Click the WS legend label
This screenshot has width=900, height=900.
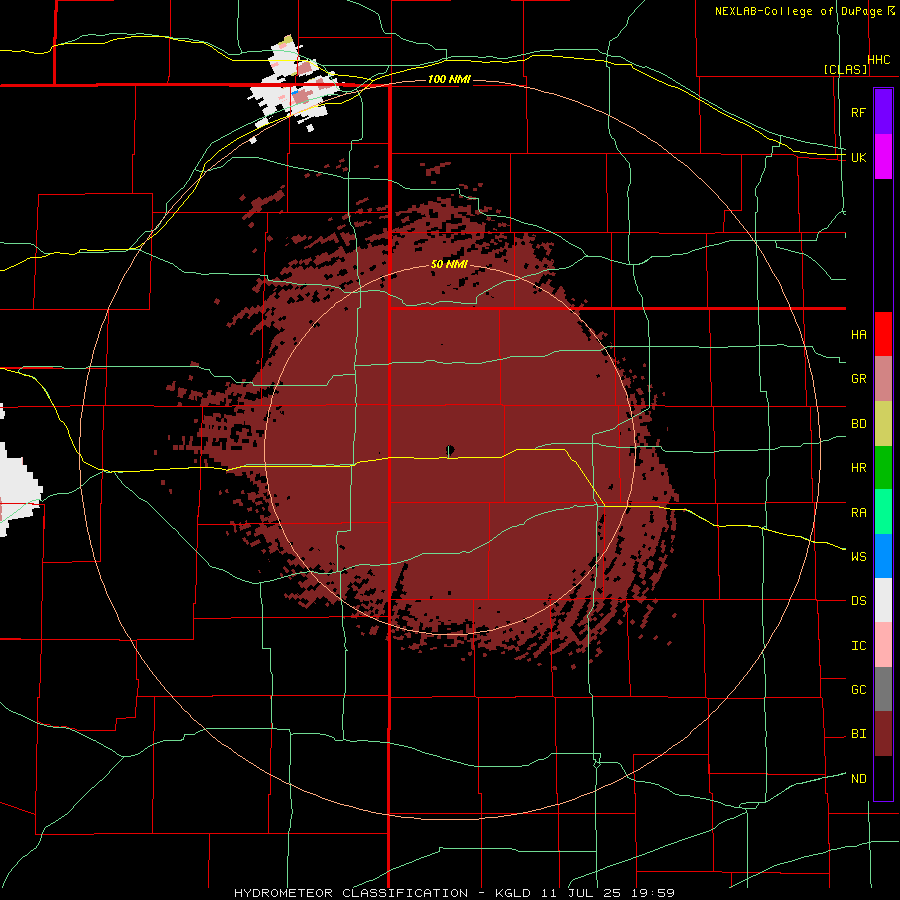coord(858,557)
